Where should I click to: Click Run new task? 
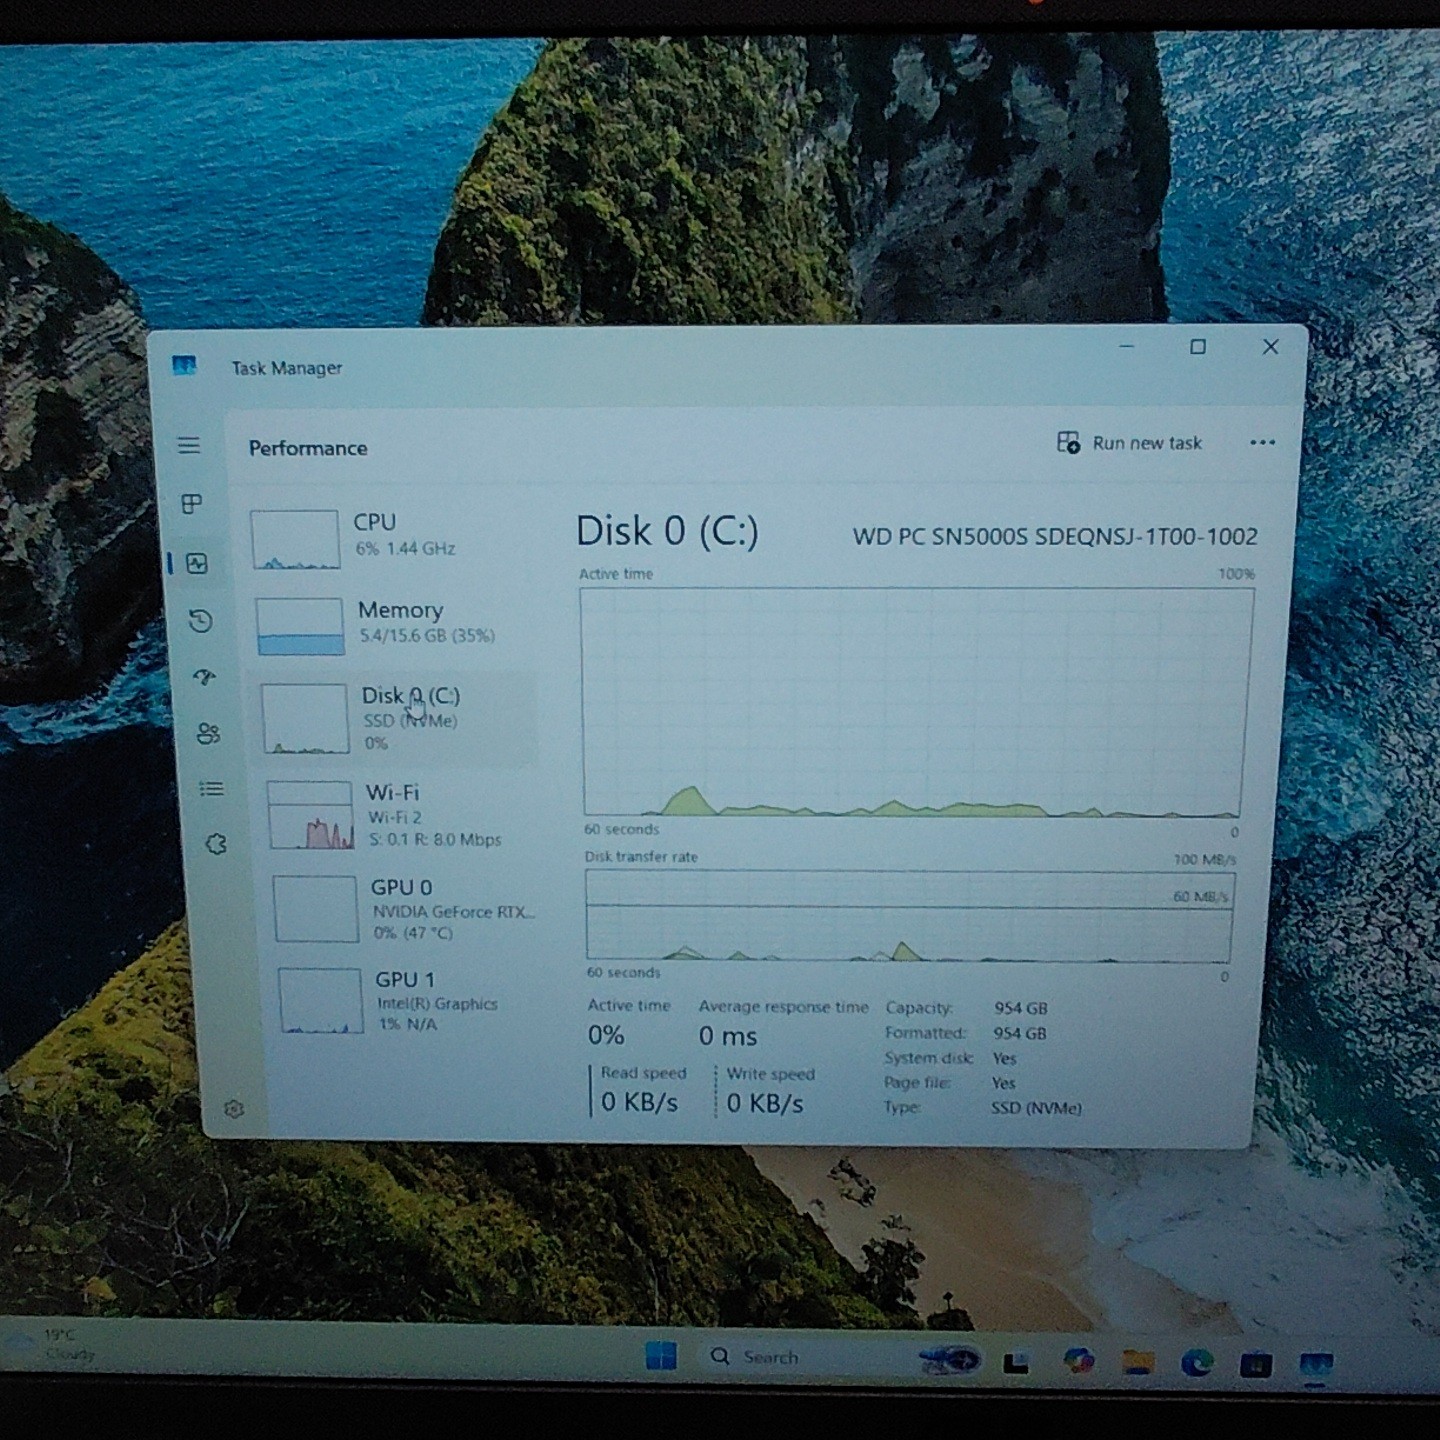pos(1130,442)
